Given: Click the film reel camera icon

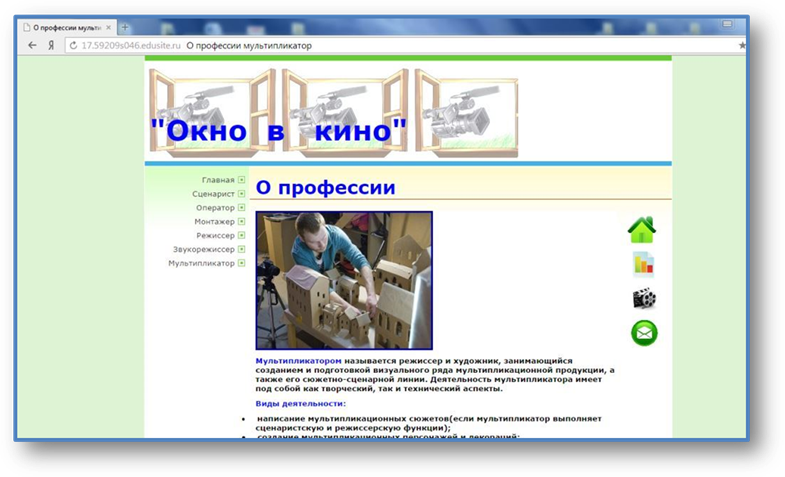Looking at the screenshot, I should coord(644,299).
